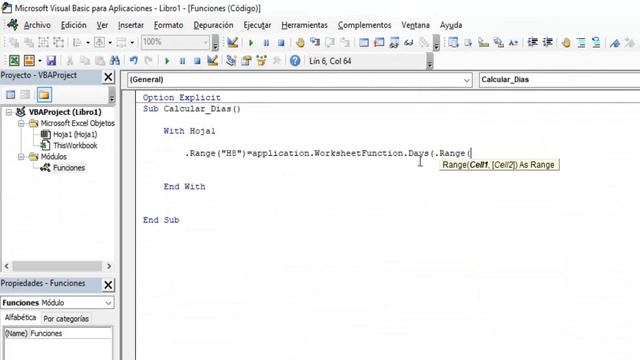Image resolution: width=640 pixels, height=360 pixels.
Task: Click the Step Into icon in Debug toolbar
Action: pyautogui.click(x=315, y=42)
